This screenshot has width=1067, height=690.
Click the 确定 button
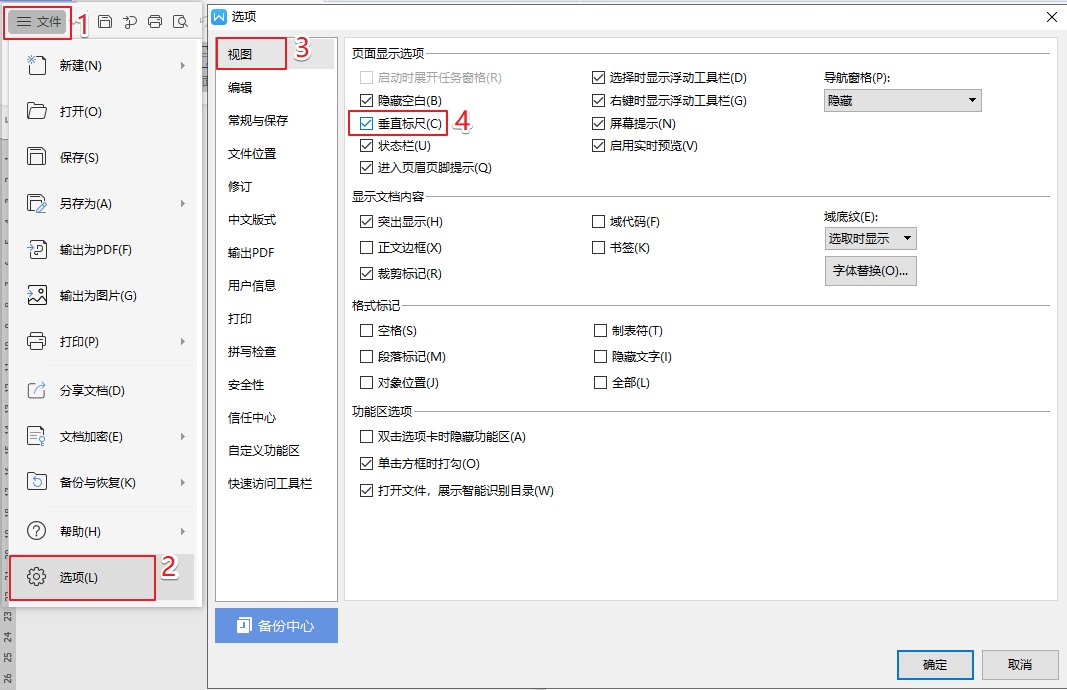click(935, 665)
